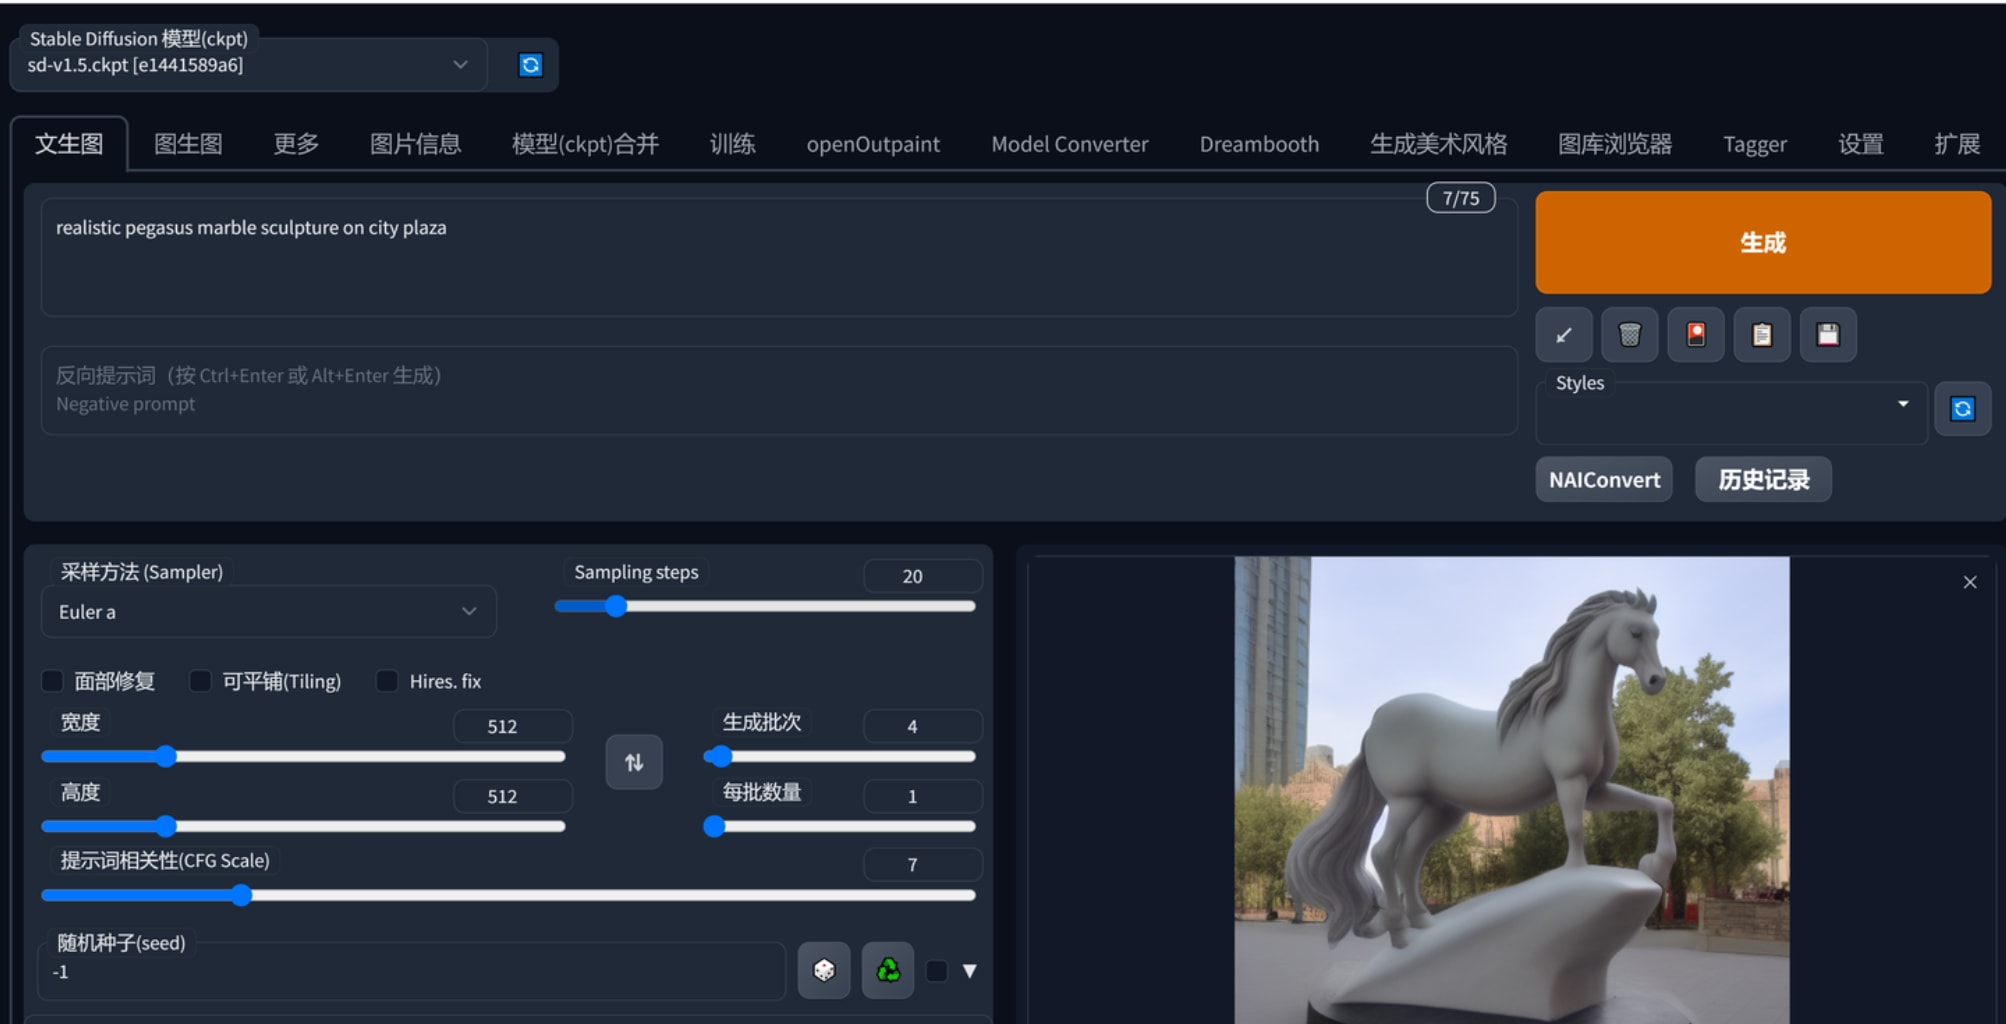Apply selected styles with the clipboard icon
Screen dimensions: 2006x1024
(x=1761, y=335)
